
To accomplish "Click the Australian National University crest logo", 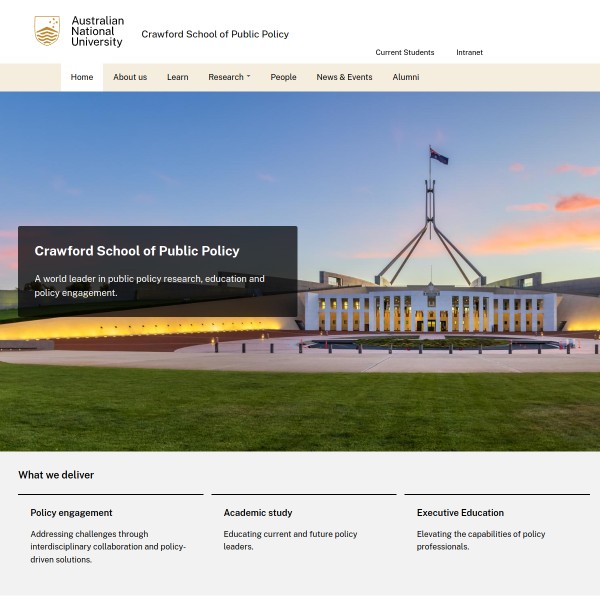I will (x=47, y=31).
